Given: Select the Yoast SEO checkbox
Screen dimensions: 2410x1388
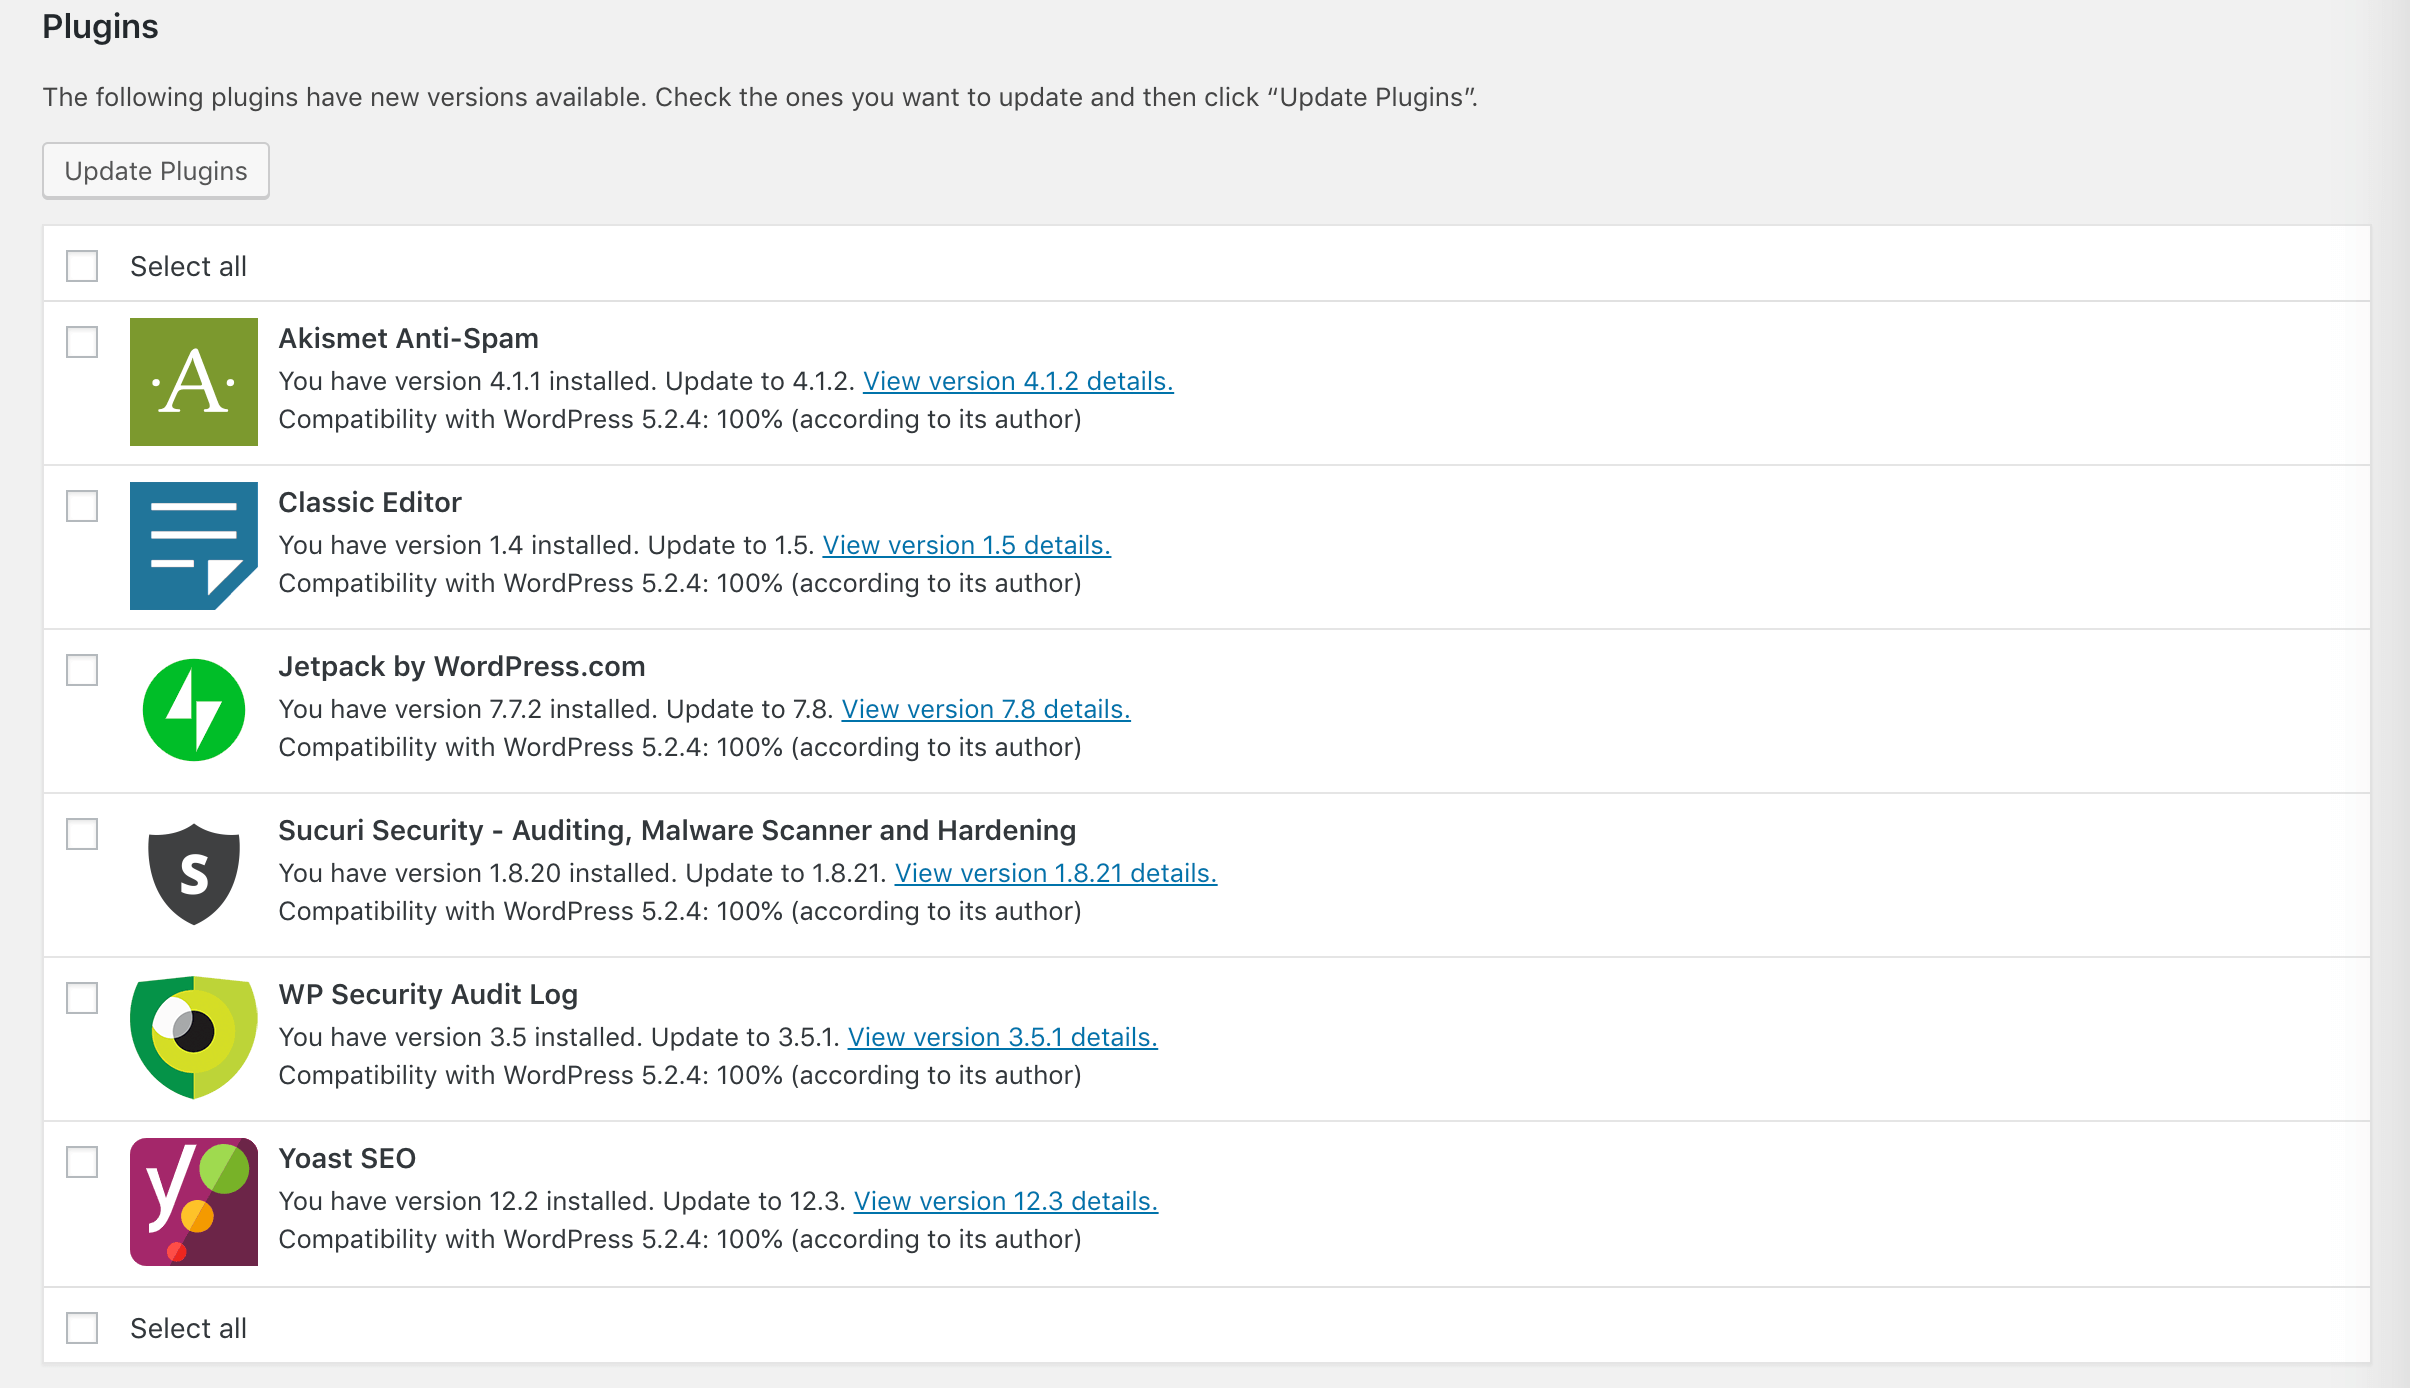Looking at the screenshot, I should (82, 1162).
